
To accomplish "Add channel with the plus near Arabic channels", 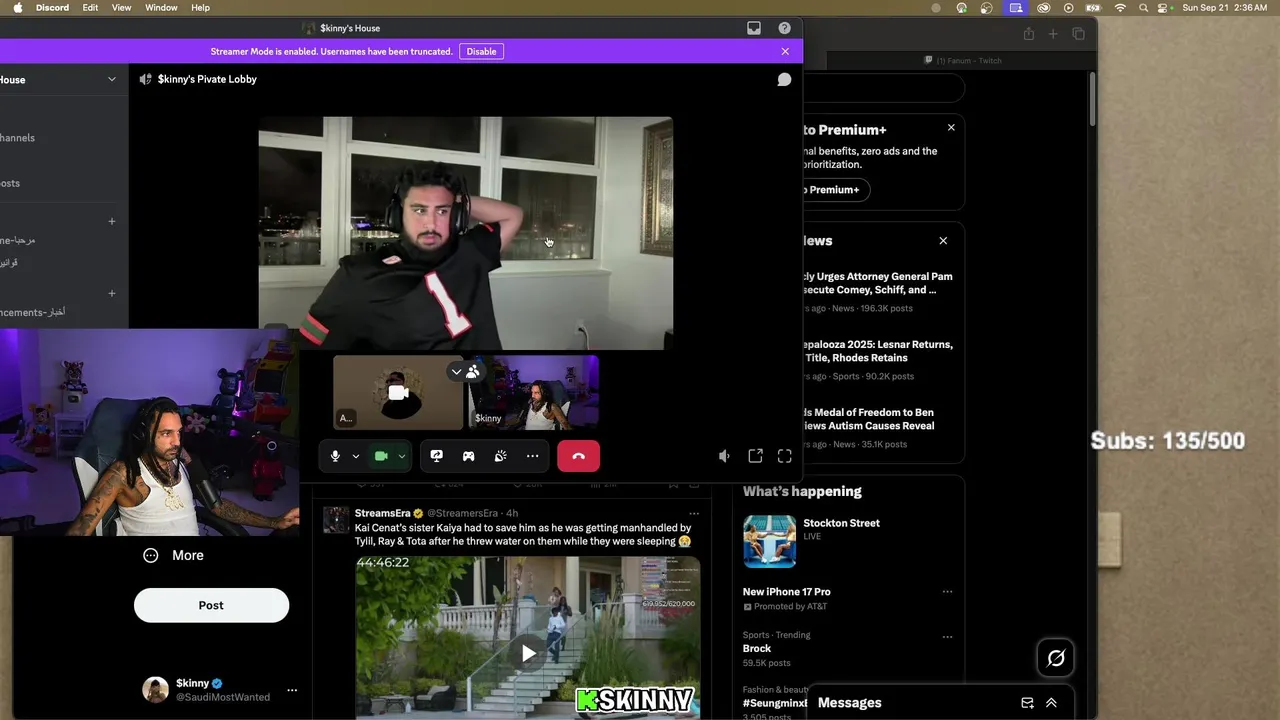I will click(112, 221).
